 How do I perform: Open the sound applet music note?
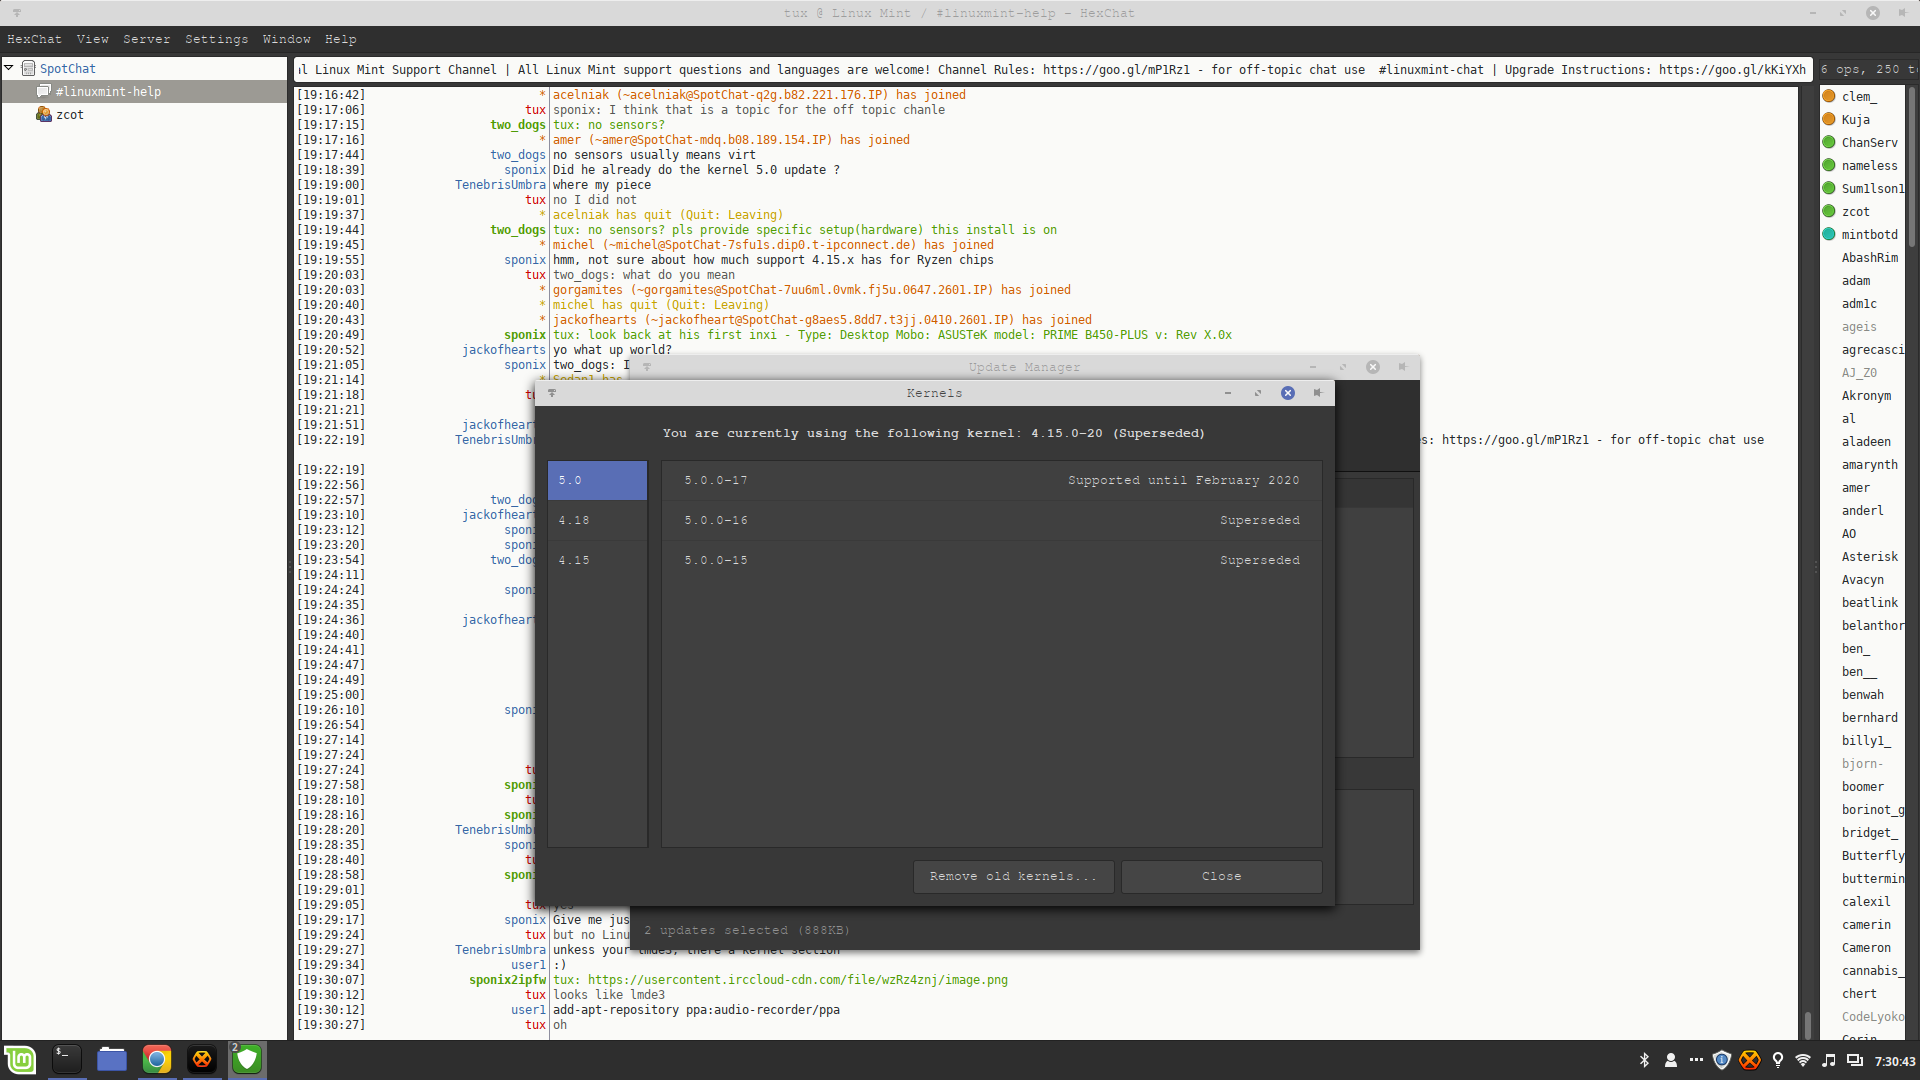1829,1060
